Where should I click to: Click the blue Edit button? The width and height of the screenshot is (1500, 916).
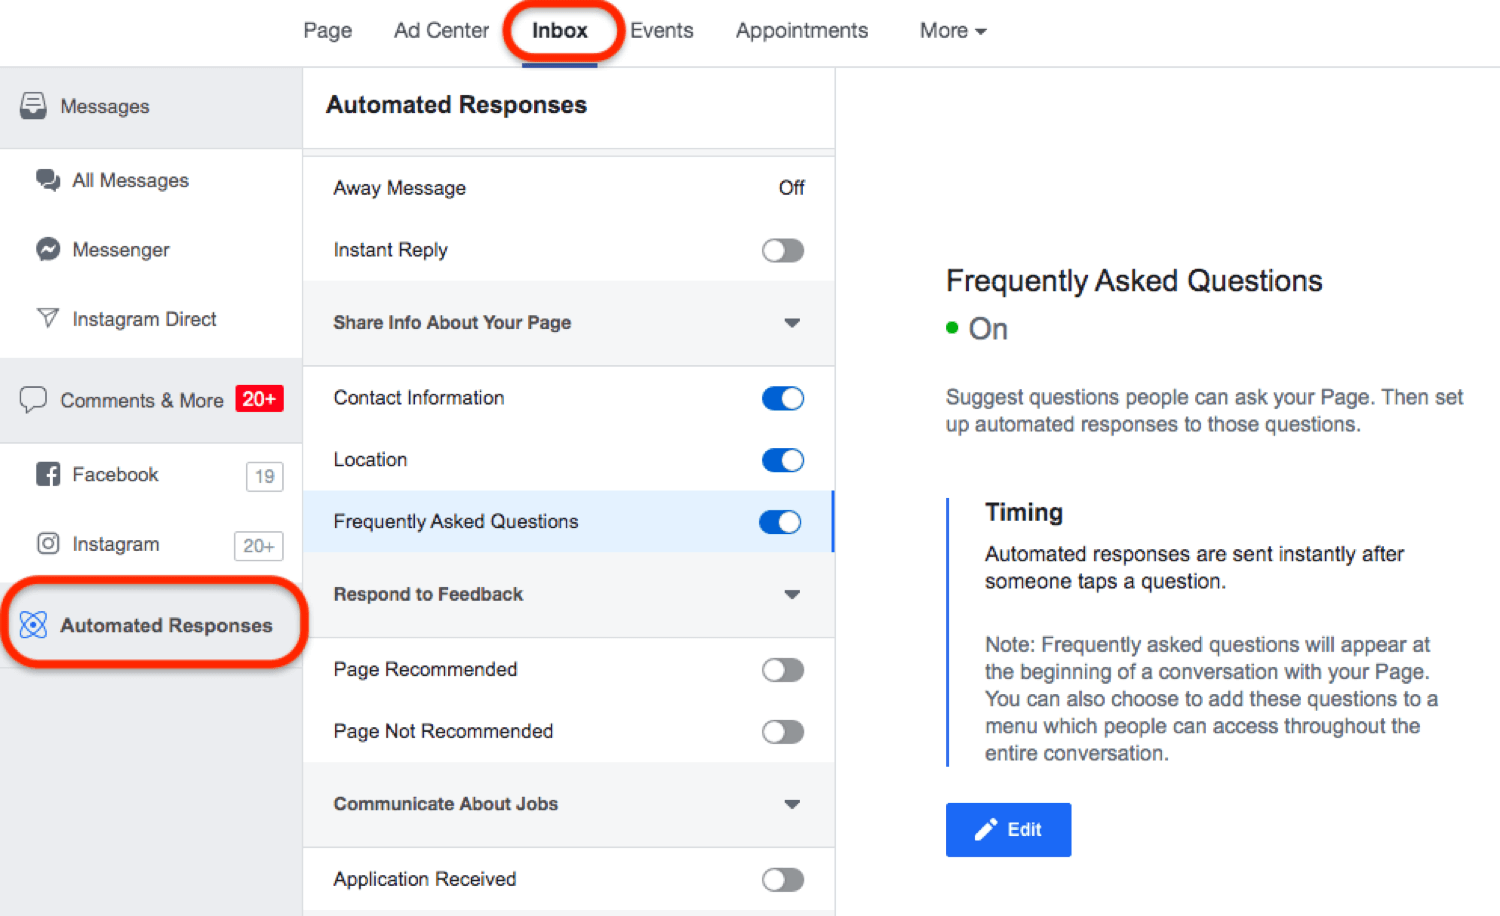(x=1008, y=829)
